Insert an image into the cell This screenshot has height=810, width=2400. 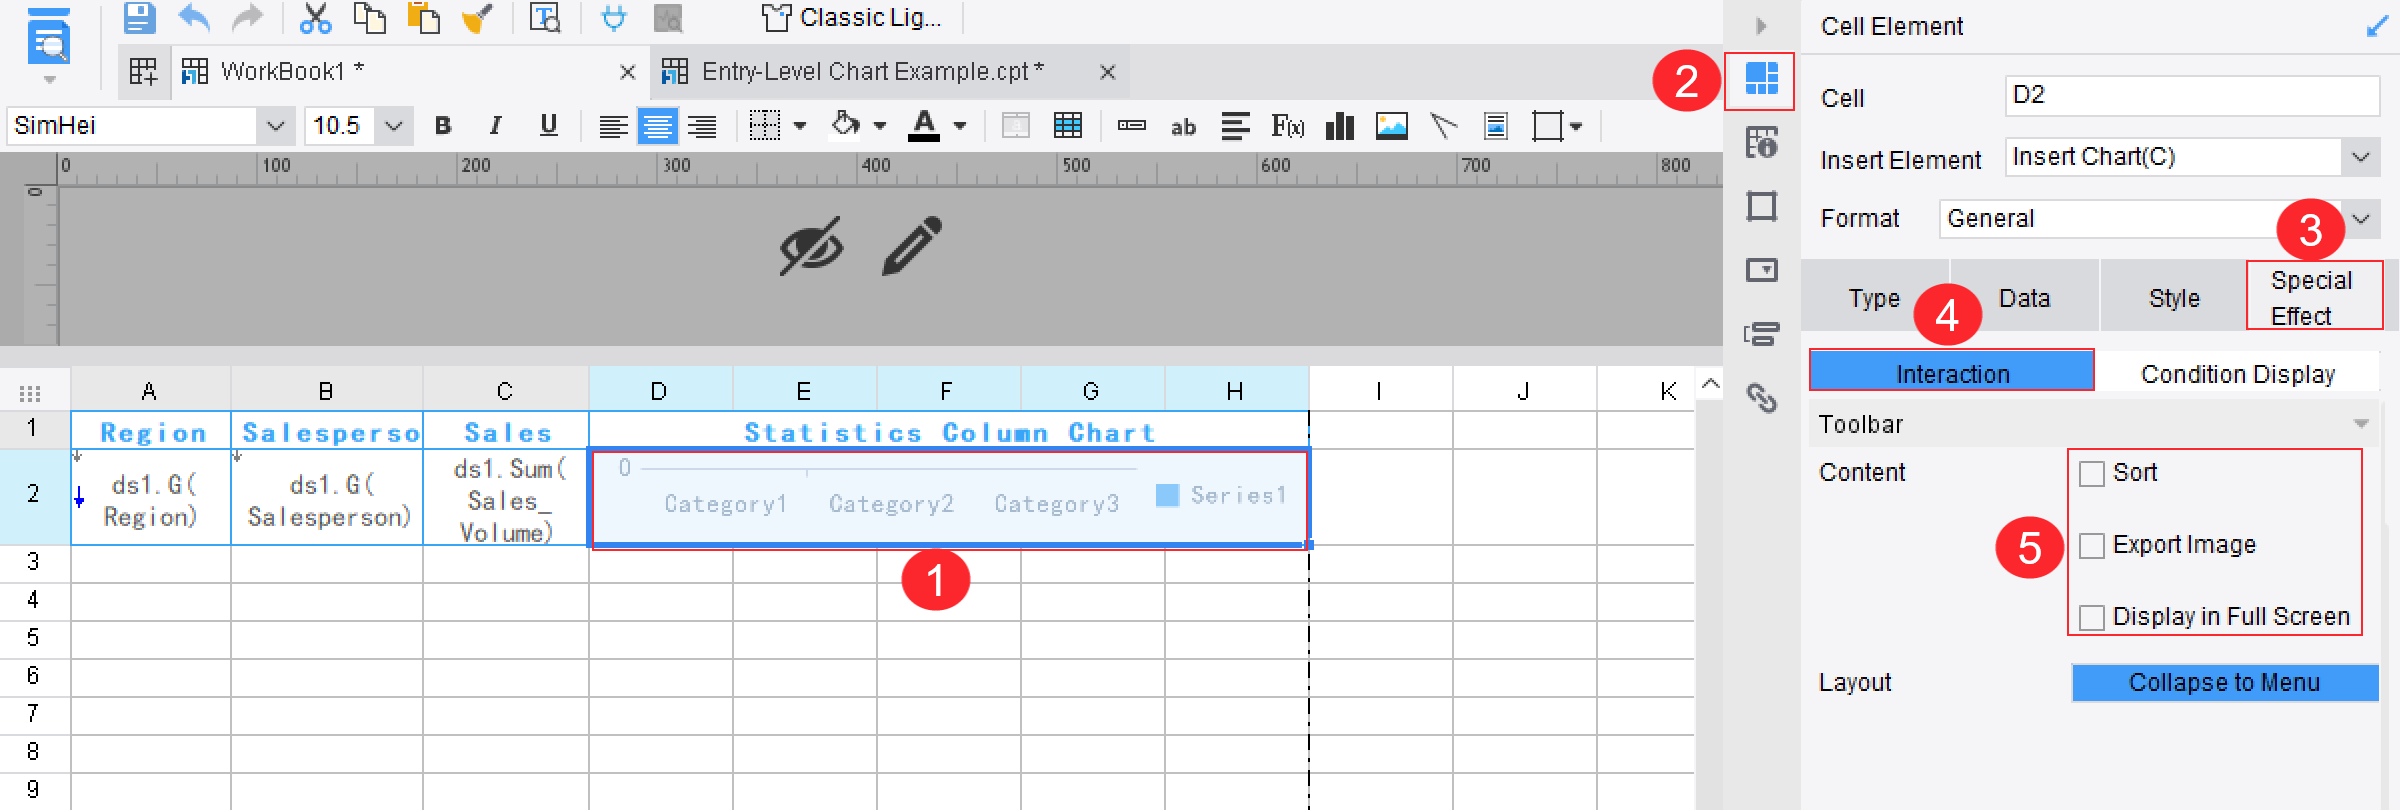click(x=1391, y=126)
